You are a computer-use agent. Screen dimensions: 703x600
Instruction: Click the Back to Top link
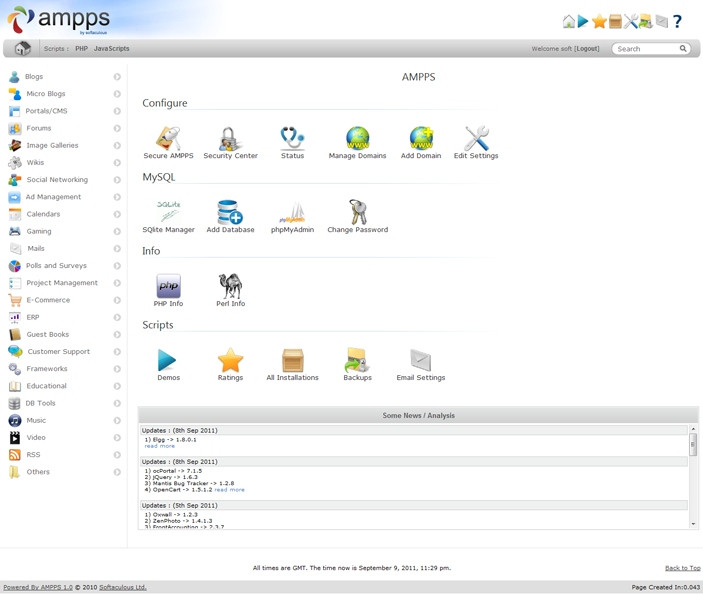(682, 568)
